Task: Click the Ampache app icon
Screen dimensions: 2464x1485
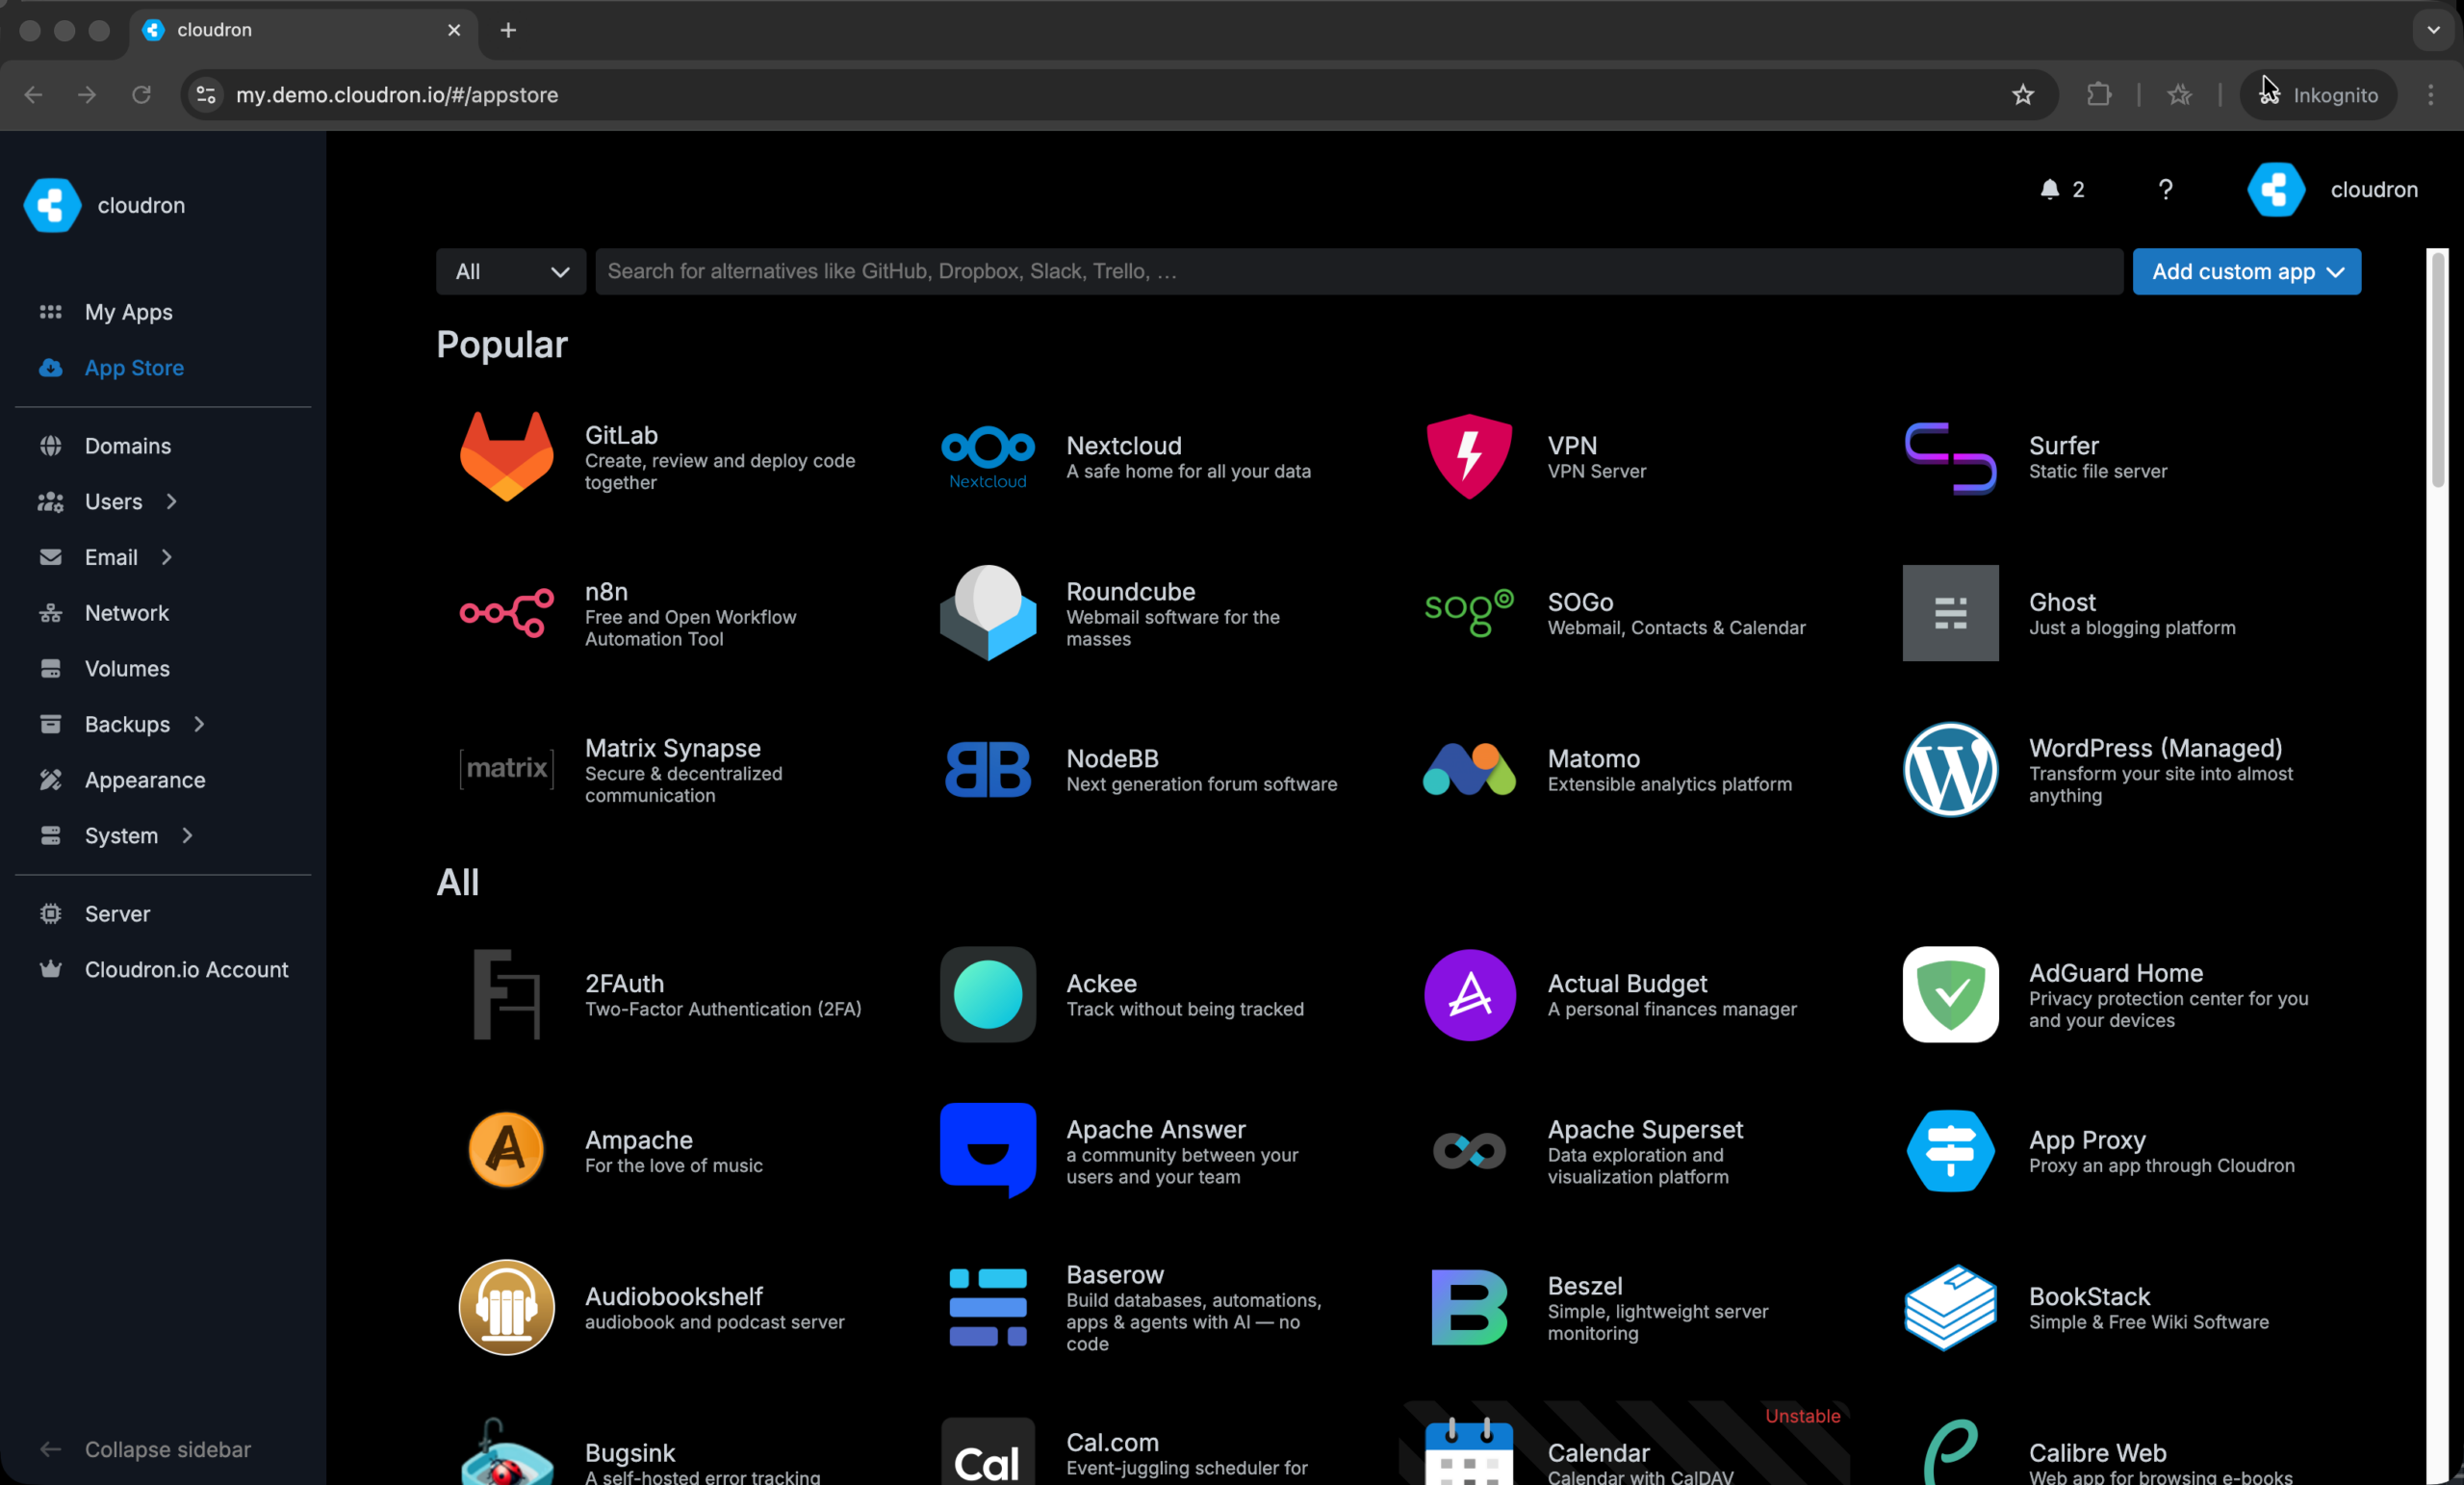Action: 506,1150
